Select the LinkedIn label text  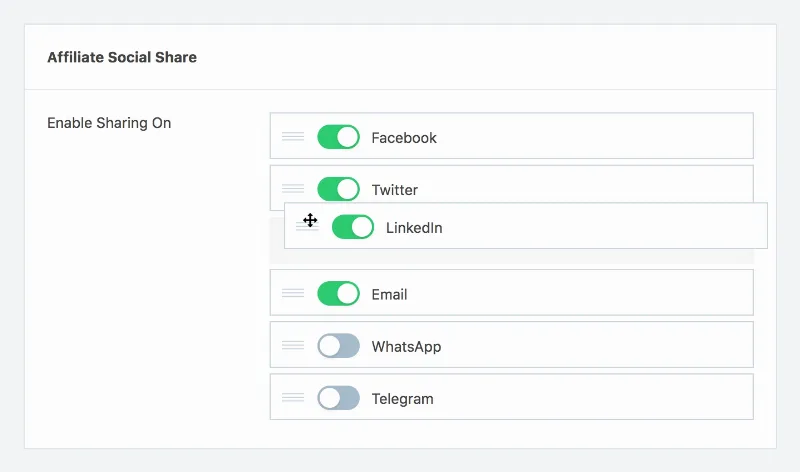[x=414, y=228]
